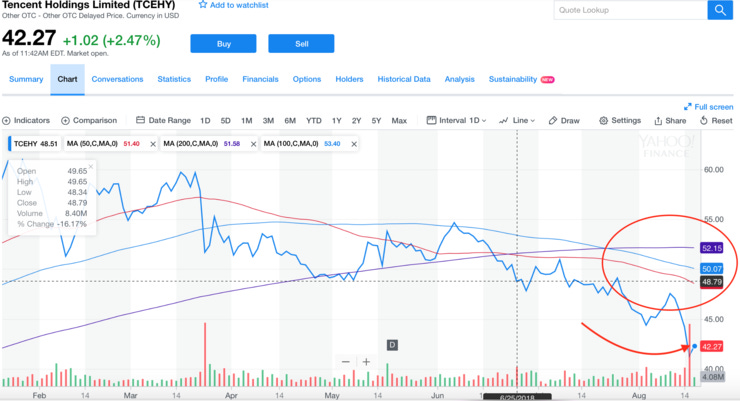Click the Share chart icon

(670, 121)
